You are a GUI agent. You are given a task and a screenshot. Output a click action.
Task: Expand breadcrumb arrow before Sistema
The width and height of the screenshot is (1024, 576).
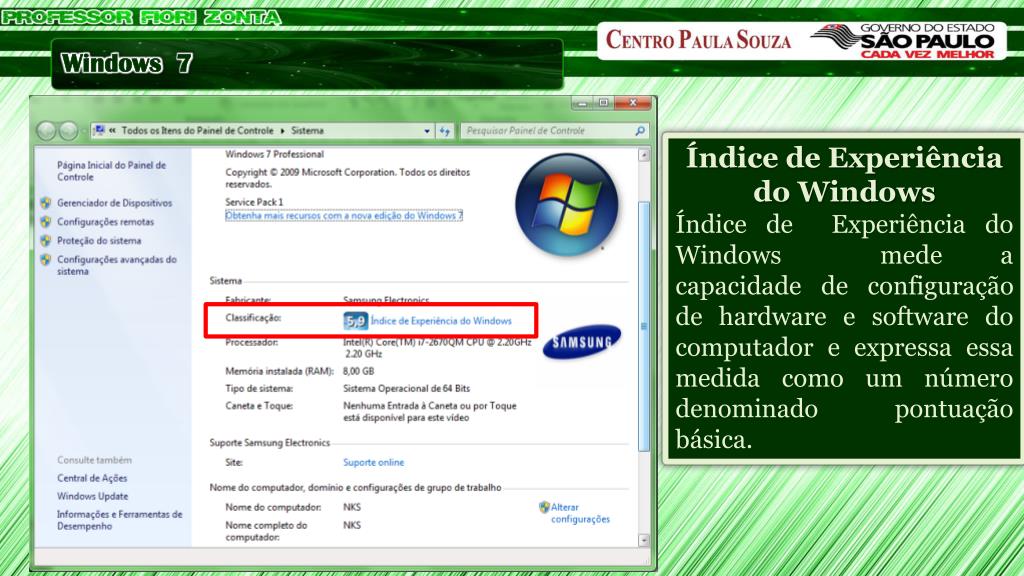(283, 131)
